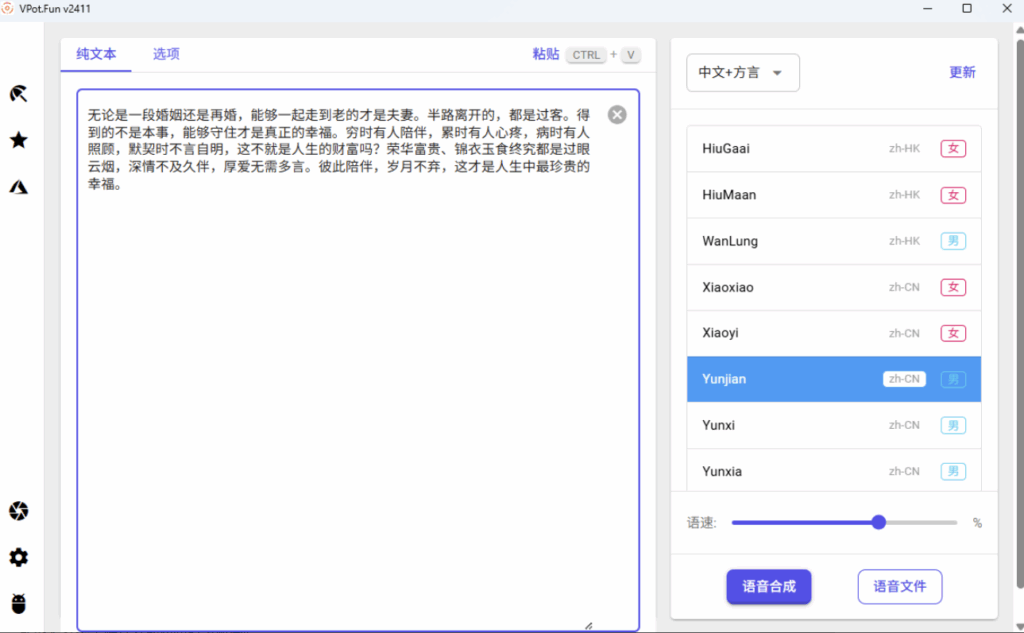Switch to the 纯文本 tab
The width and height of the screenshot is (1024, 633).
(96, 55)
